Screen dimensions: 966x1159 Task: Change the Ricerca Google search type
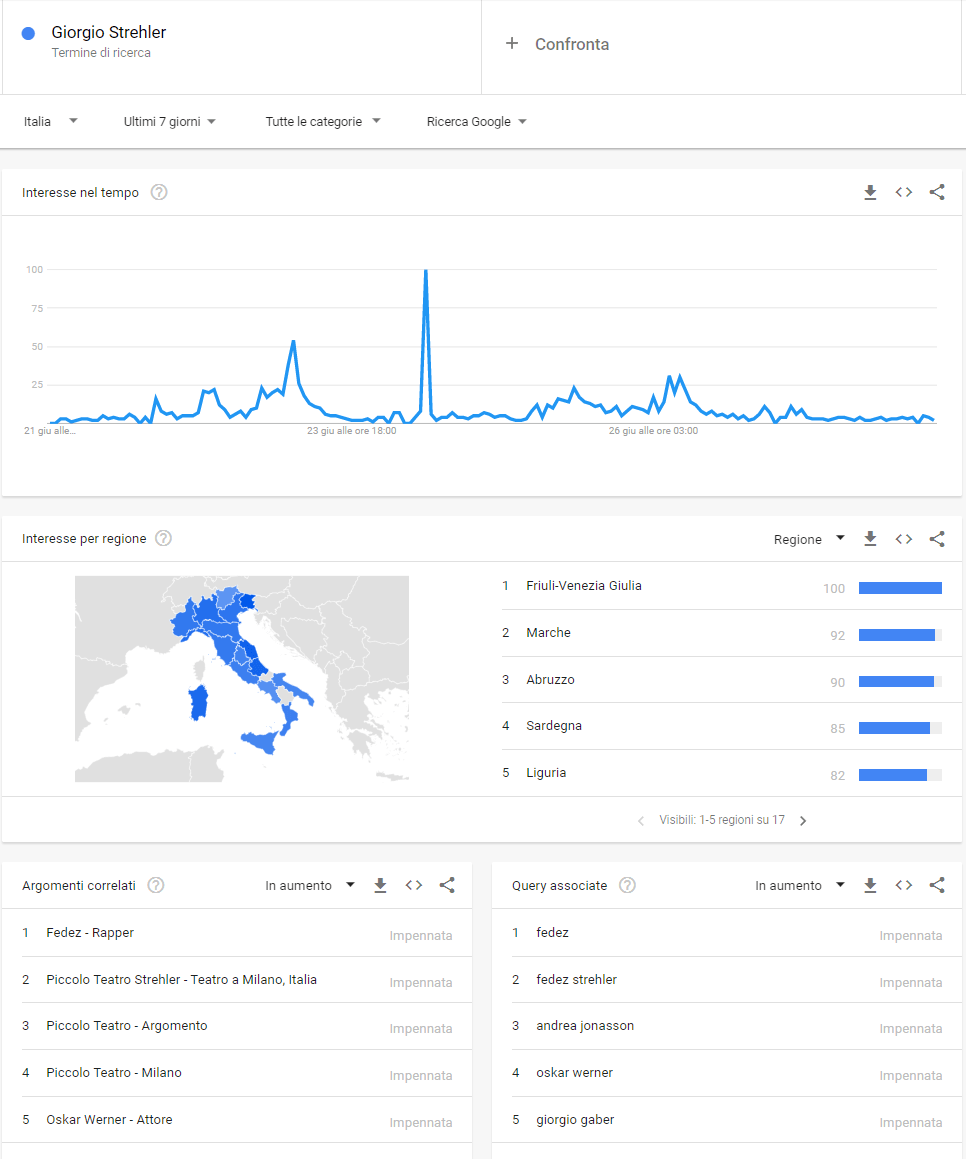pyautogui.click(x=476, y=122)
